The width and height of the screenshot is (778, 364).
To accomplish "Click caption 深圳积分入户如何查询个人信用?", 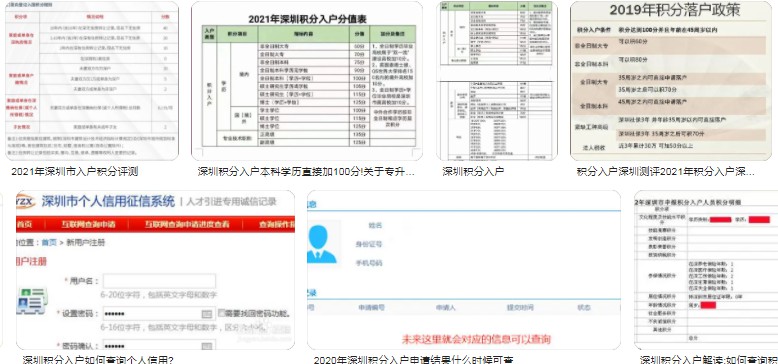I will [x=98, y=359].
